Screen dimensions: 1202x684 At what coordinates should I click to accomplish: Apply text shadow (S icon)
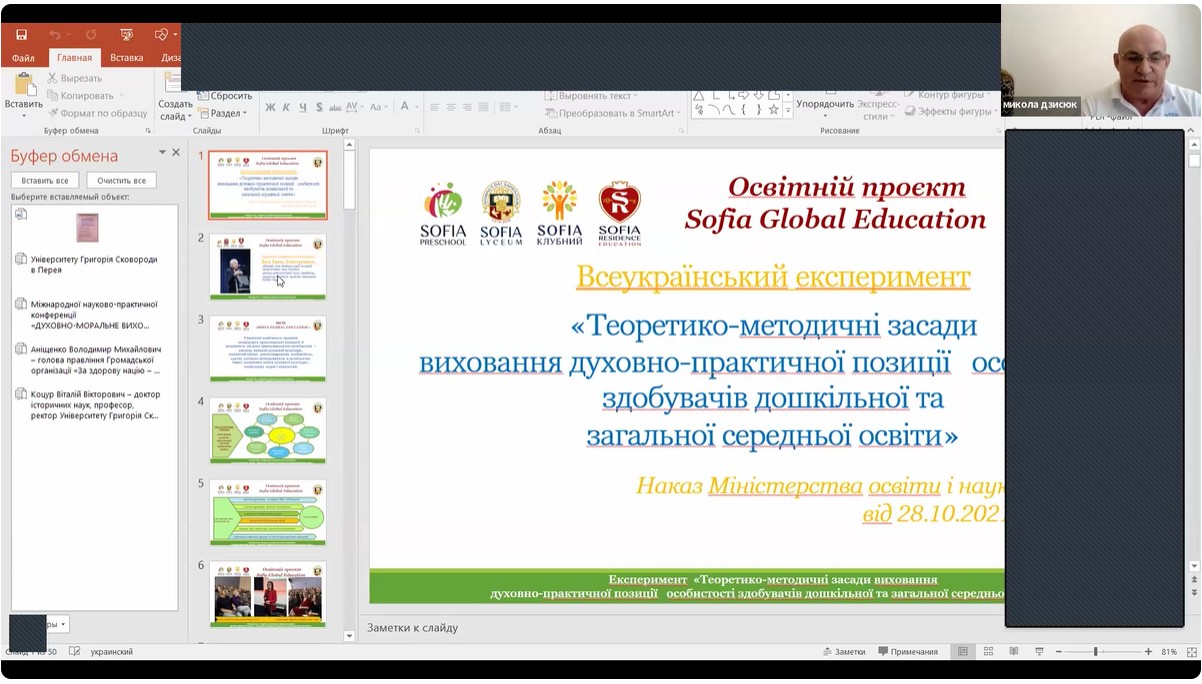click(319, 107)
